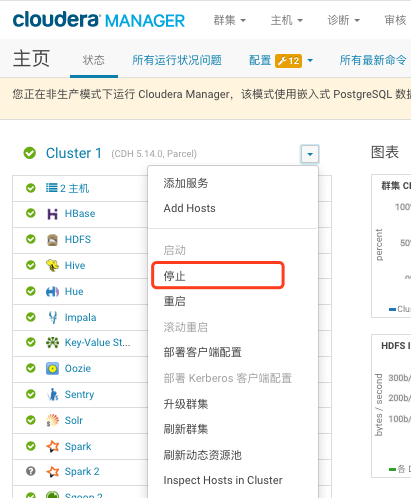
Task: Toggle the Cluster 1 actions dropdown button
Action: click(x=310, y=154)
